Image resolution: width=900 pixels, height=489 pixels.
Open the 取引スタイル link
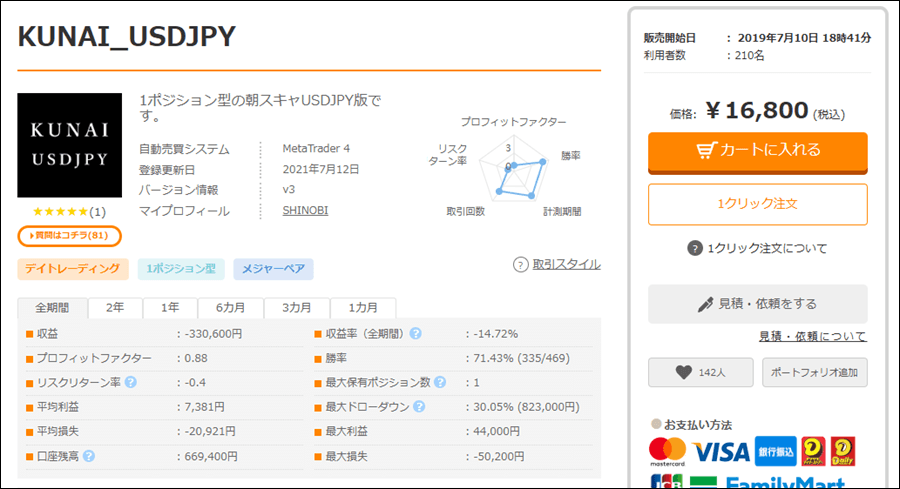pos(567,265)
